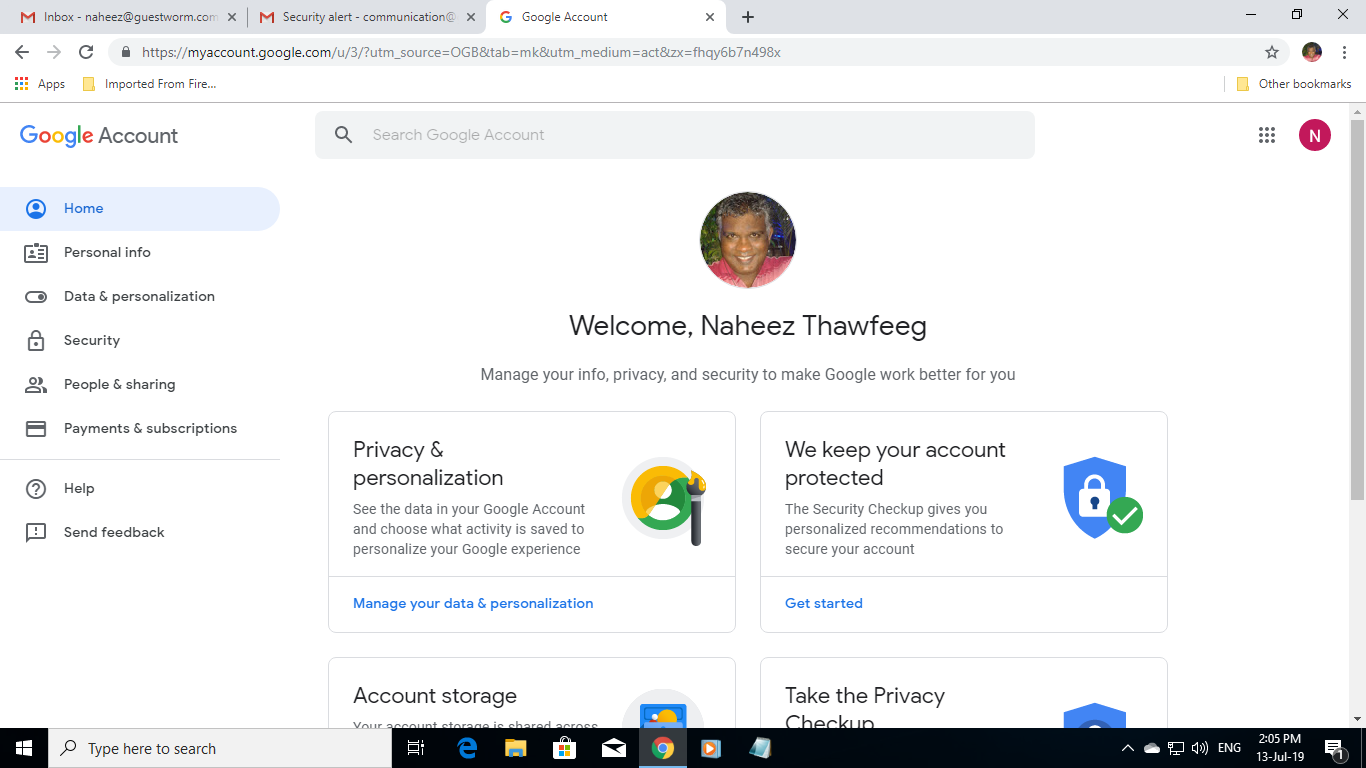Click the vertical page scrollbar
This screenshot has height=768, width=1366.
[x=1357, y=310]
